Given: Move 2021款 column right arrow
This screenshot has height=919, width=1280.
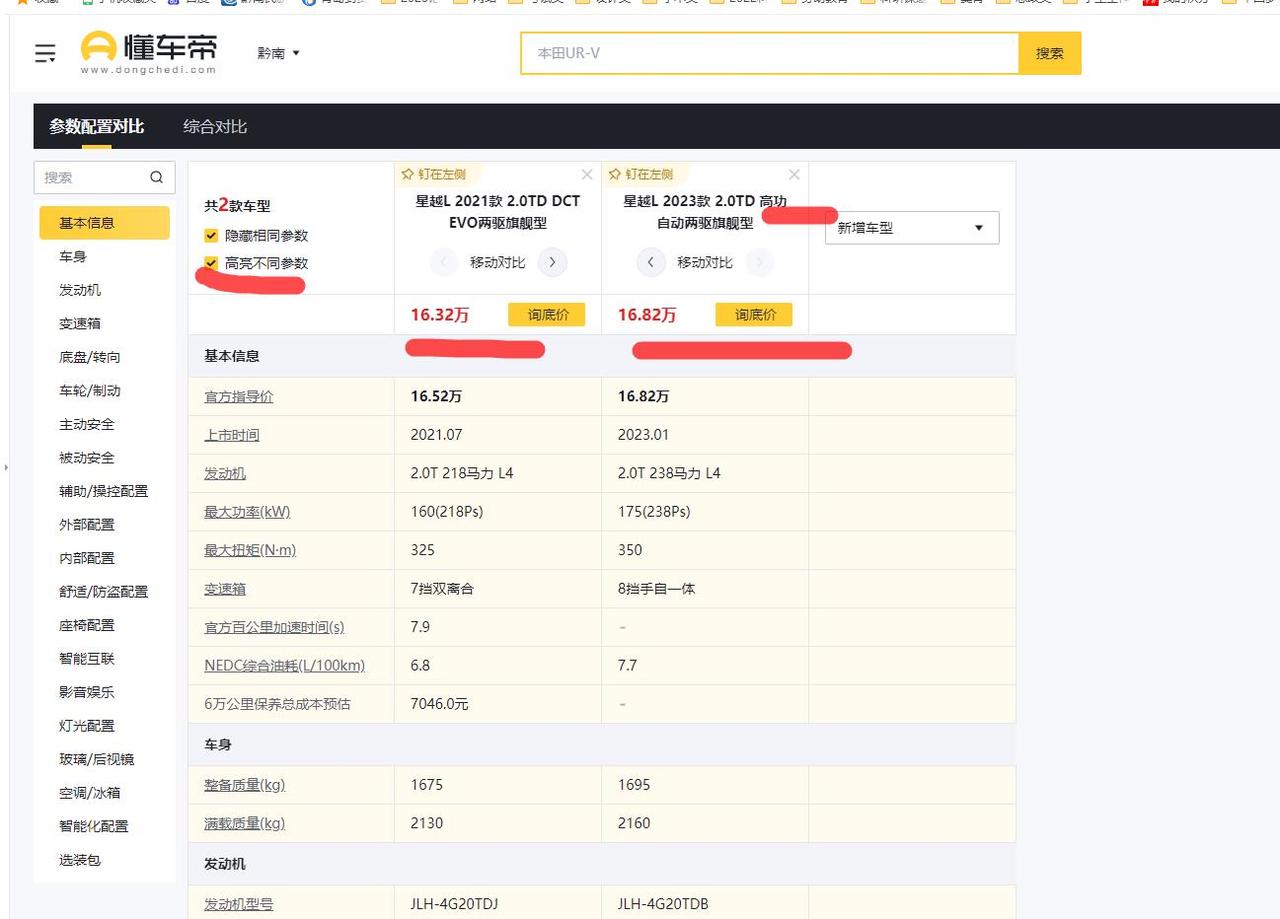Looking at the screenshot, I should click(552, 263).
